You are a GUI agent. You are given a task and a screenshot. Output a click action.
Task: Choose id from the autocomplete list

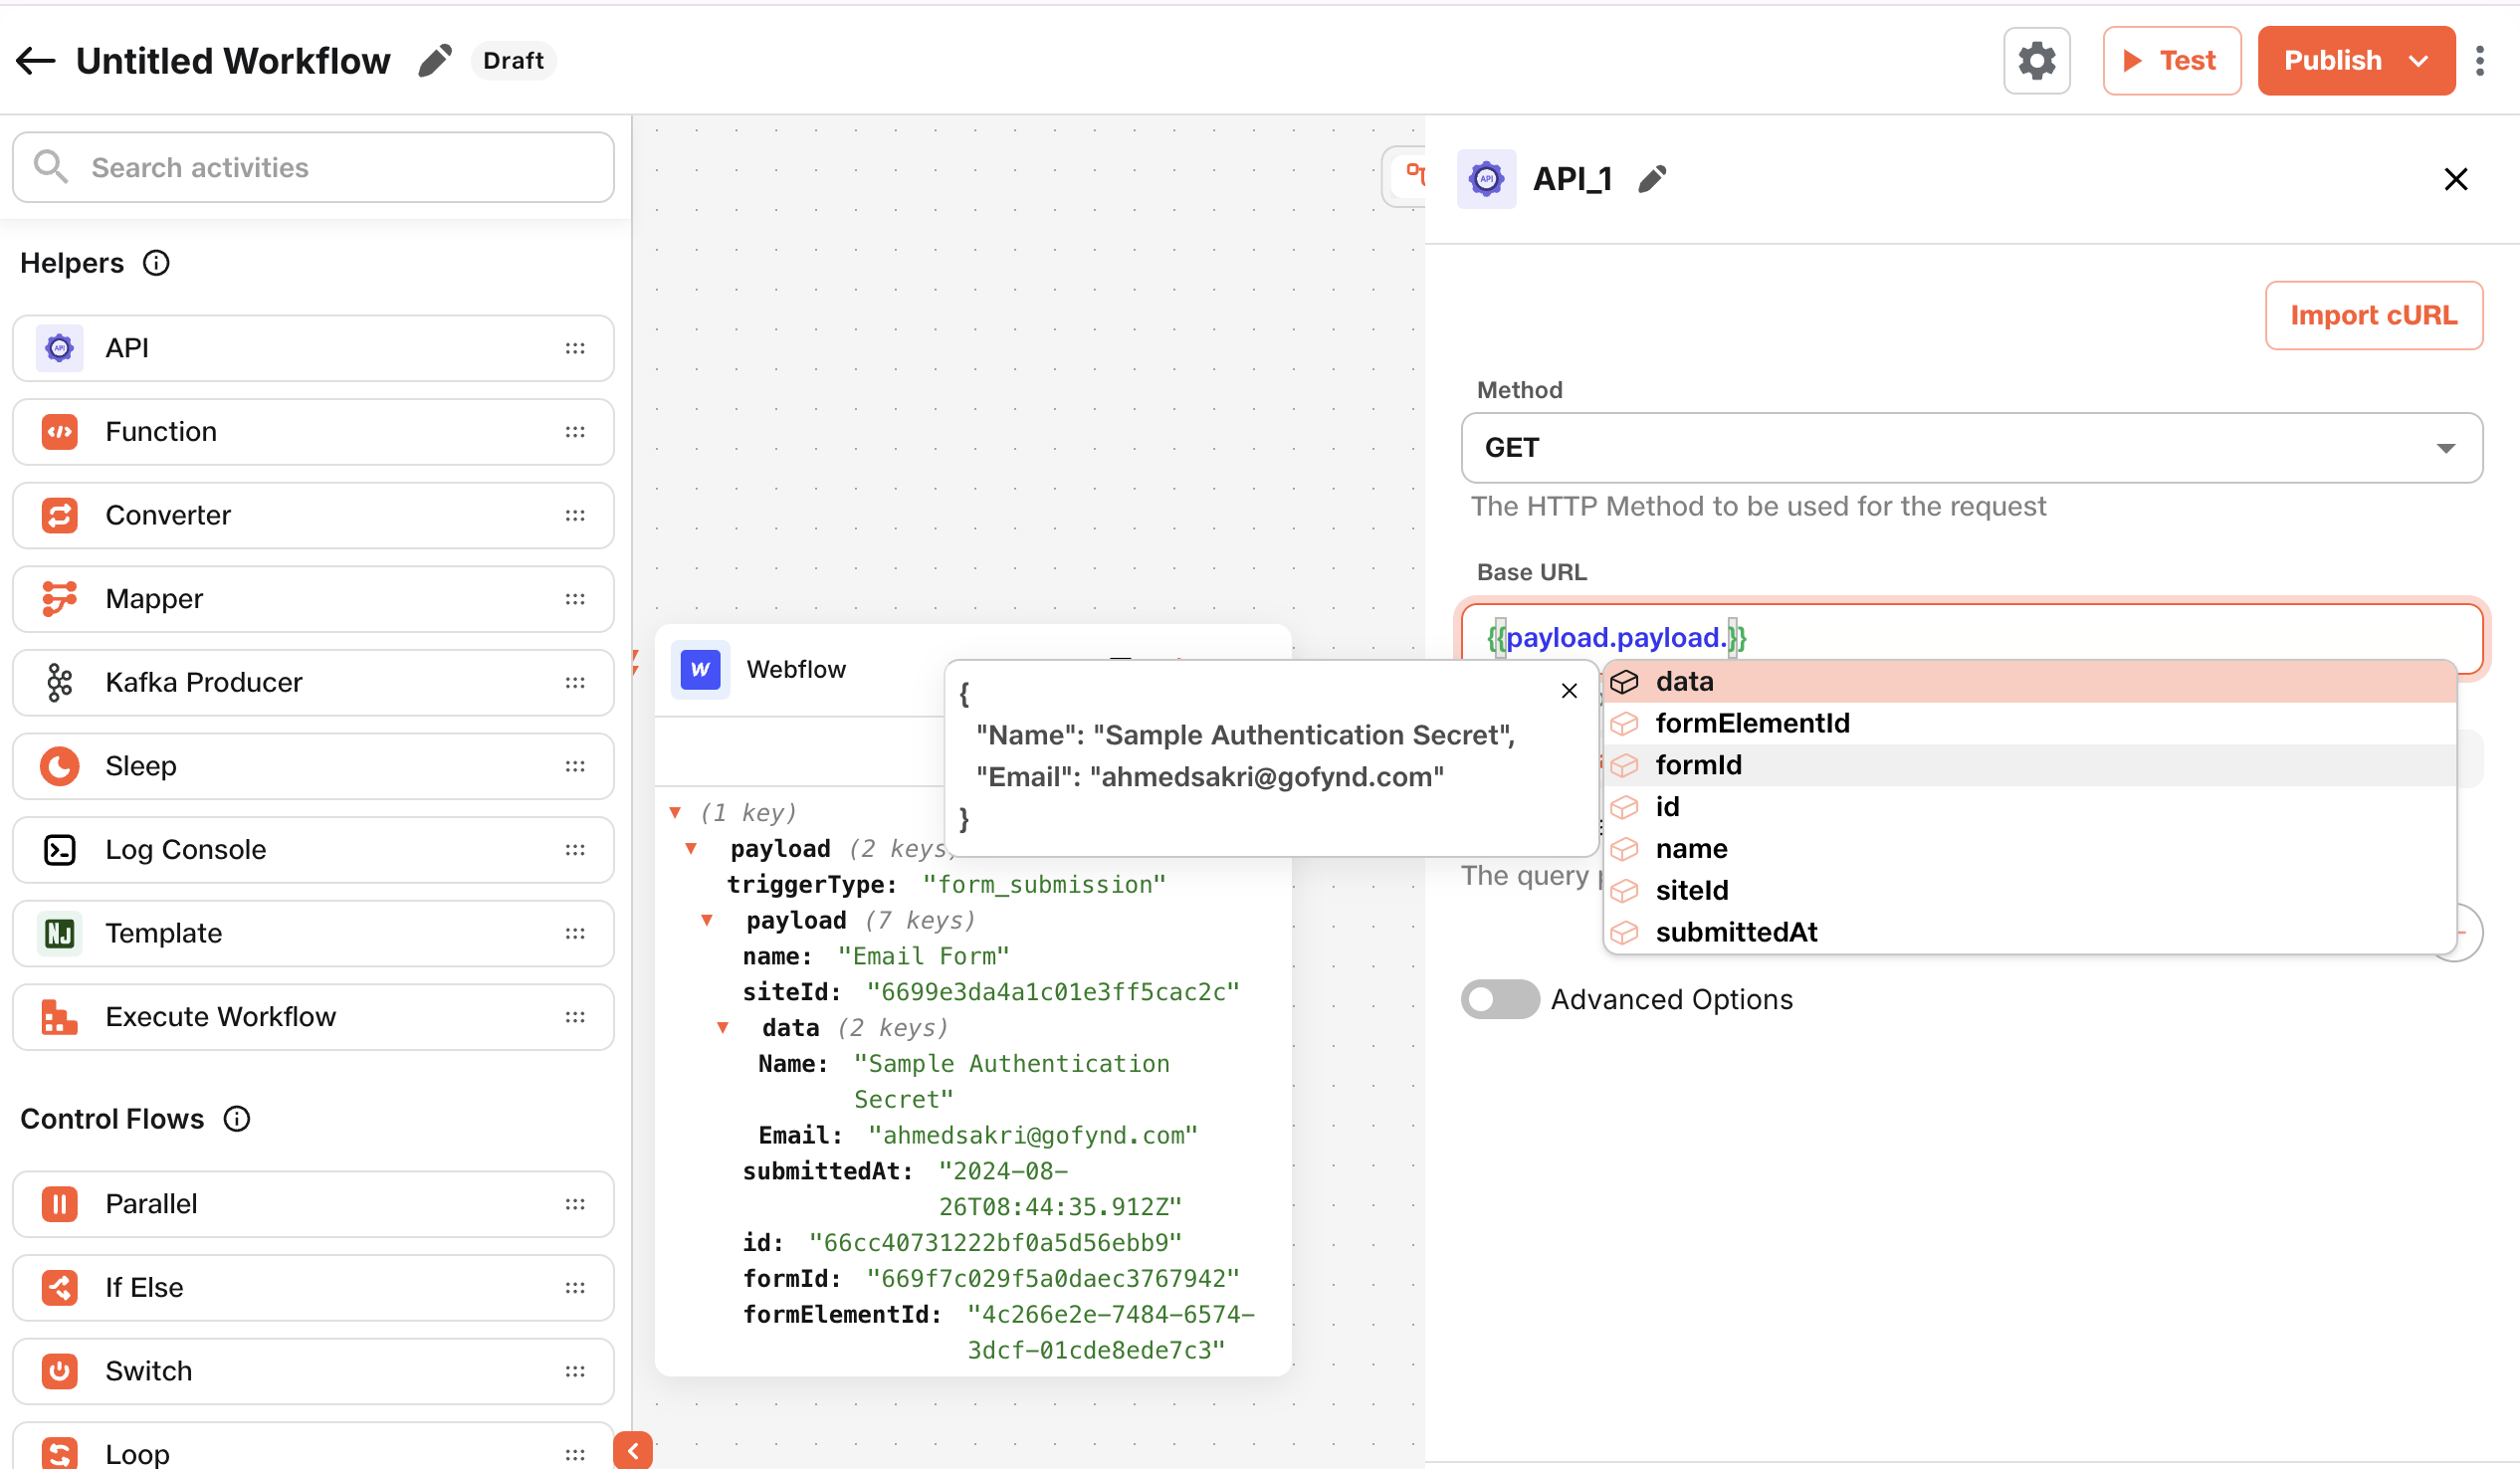(x=2029, y=807)
